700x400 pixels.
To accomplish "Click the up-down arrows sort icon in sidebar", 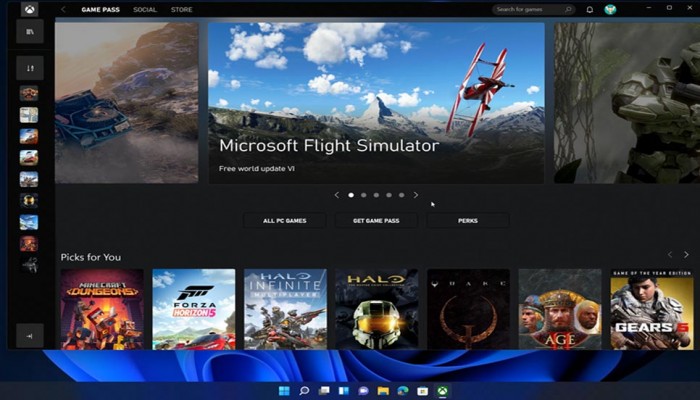I will (30, 68).
